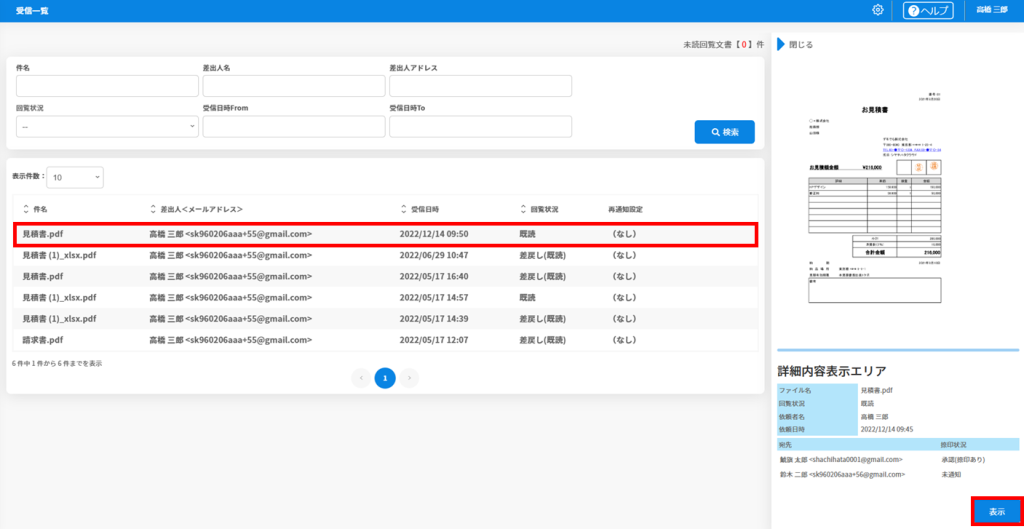
Task: Select row received 2022/05/17 14:57
Action: pos(385,298)
